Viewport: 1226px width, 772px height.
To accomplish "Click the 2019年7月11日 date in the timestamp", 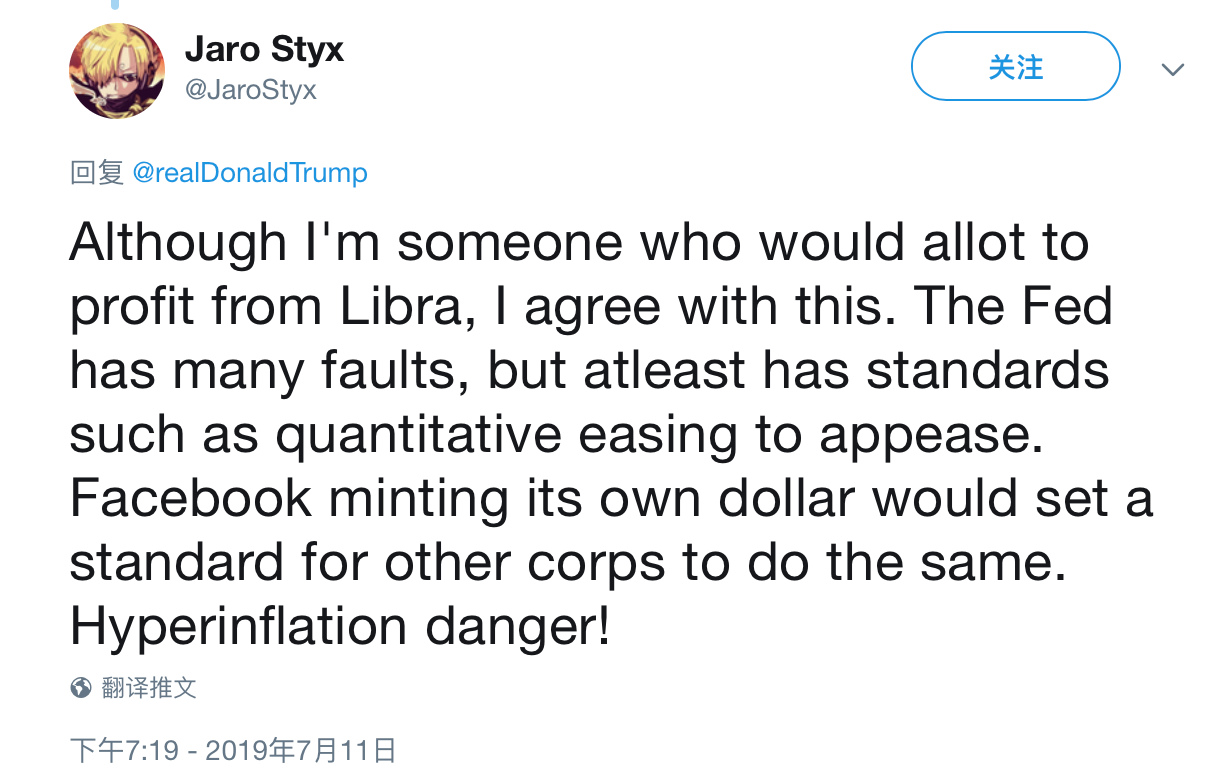I will (301, 750).
